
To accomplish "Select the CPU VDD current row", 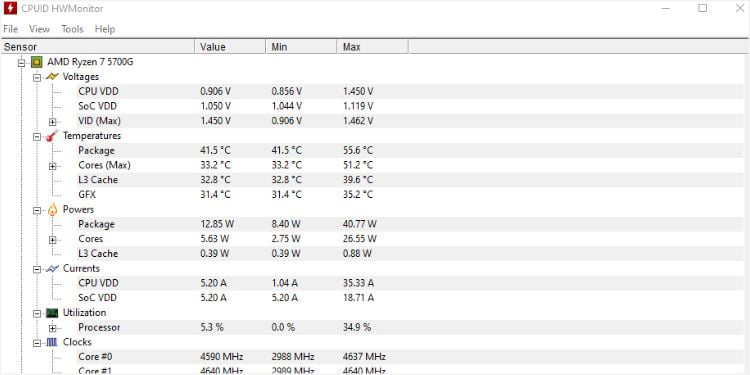I will click(x=410, y=284).
